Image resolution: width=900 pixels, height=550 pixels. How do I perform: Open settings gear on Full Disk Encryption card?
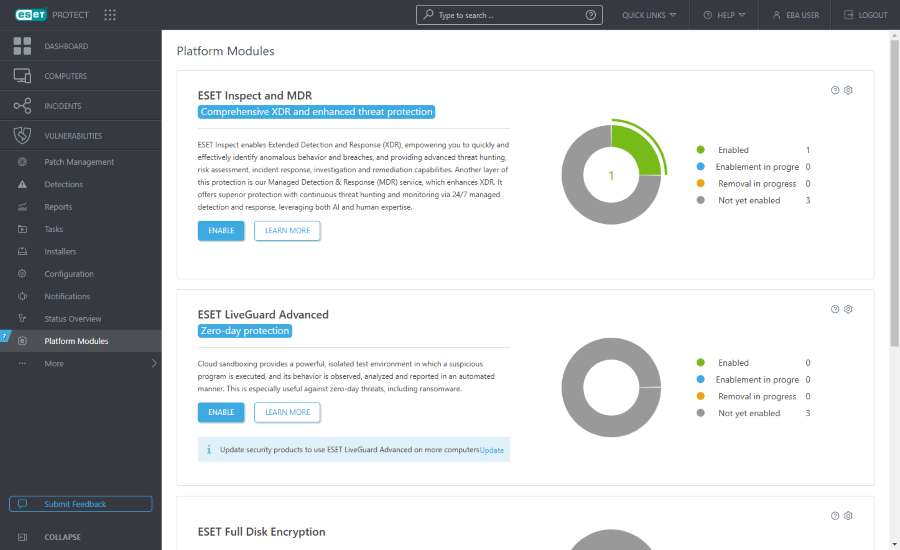848,516
